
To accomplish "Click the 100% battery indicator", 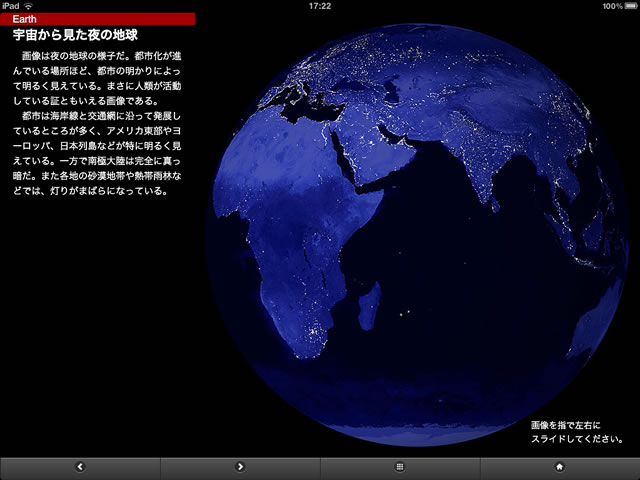I will point(620,6).
